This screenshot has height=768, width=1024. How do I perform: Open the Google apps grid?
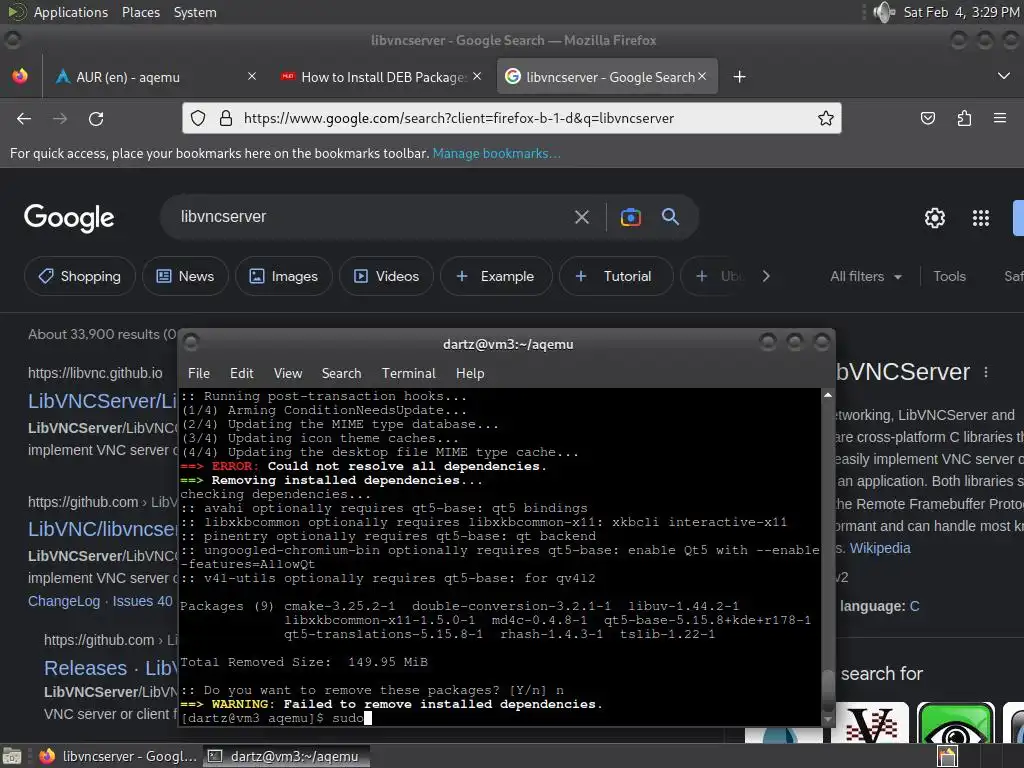980,217
